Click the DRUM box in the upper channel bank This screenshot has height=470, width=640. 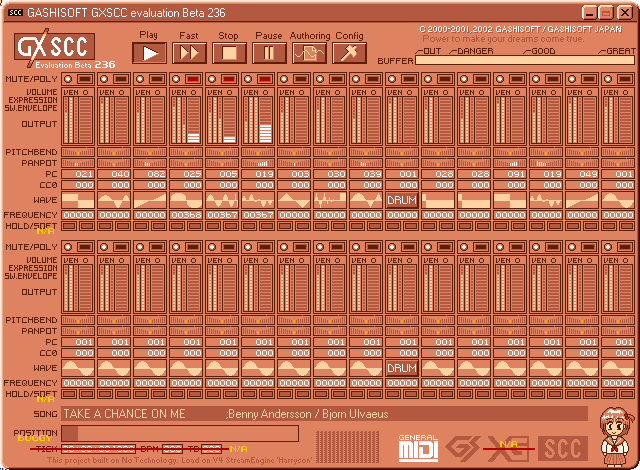tap(402, 200)
